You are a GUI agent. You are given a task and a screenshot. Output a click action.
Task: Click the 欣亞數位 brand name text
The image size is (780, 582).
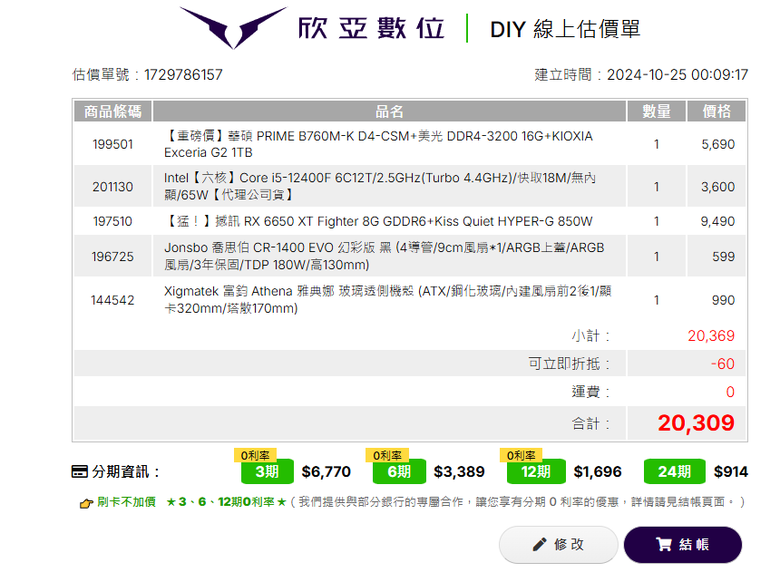coord(371,28)
